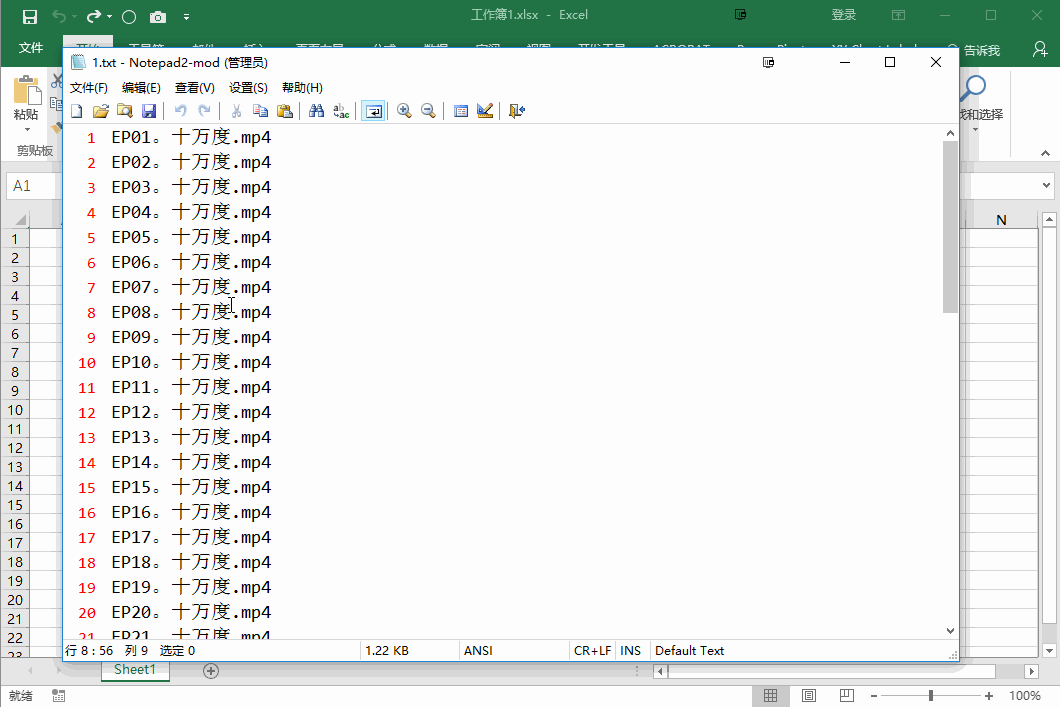Open the 查看(V) menu in Notepad2
The width and height of the screenshot is (1060, 707).
tap(194, 87)
